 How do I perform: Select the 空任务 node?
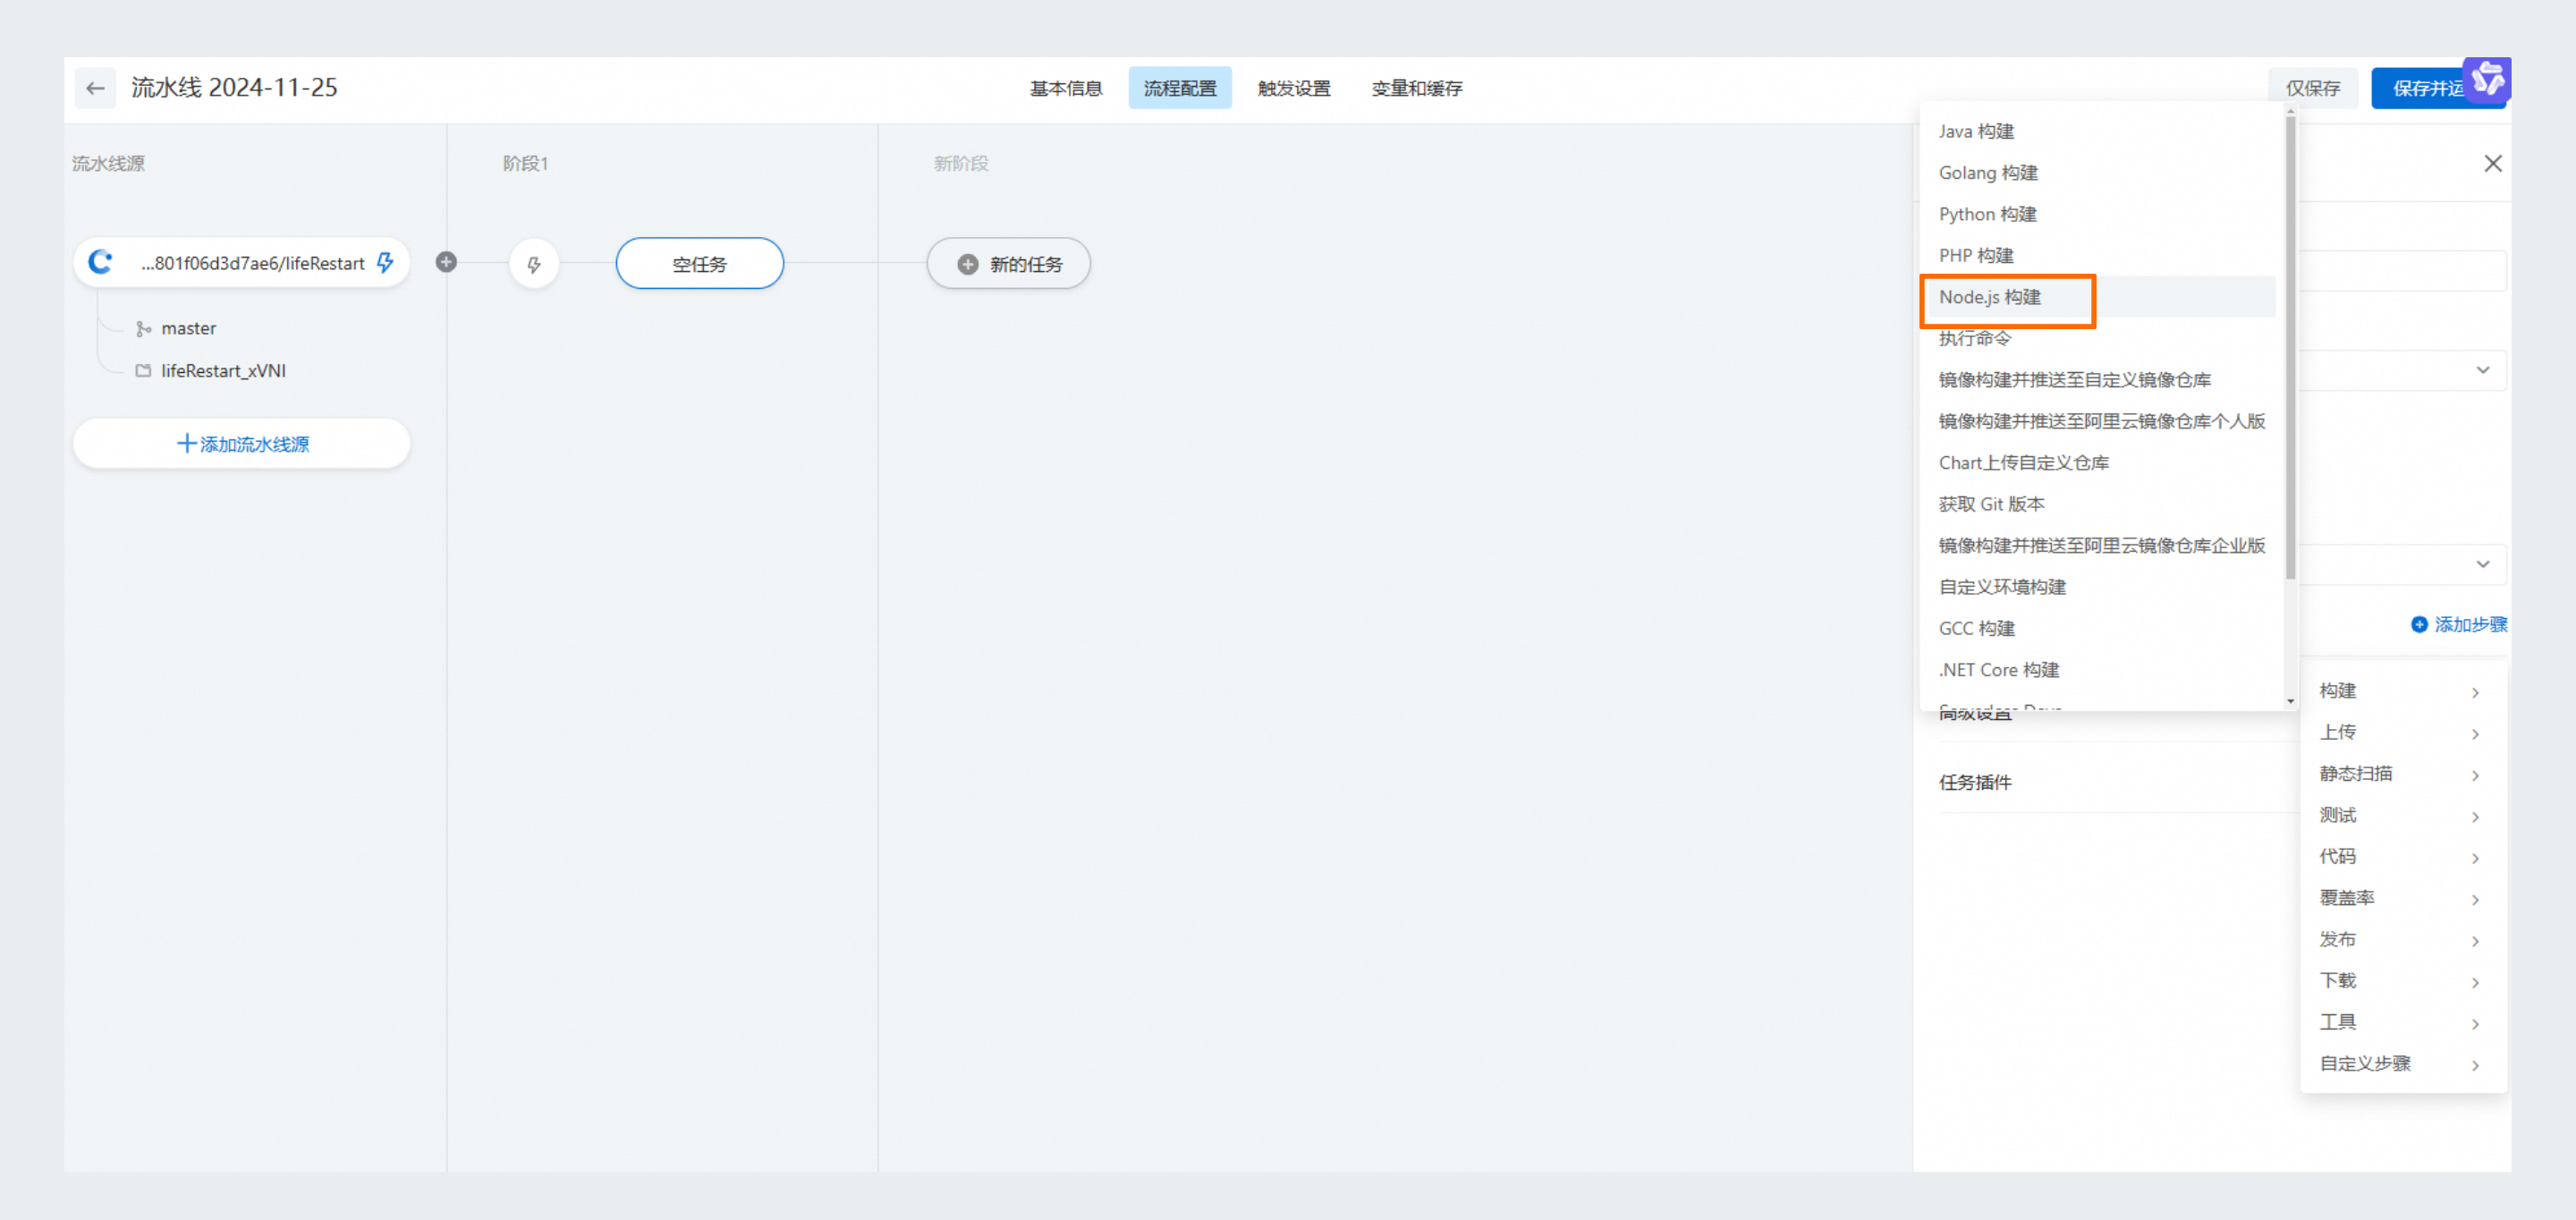click(700, 264)
